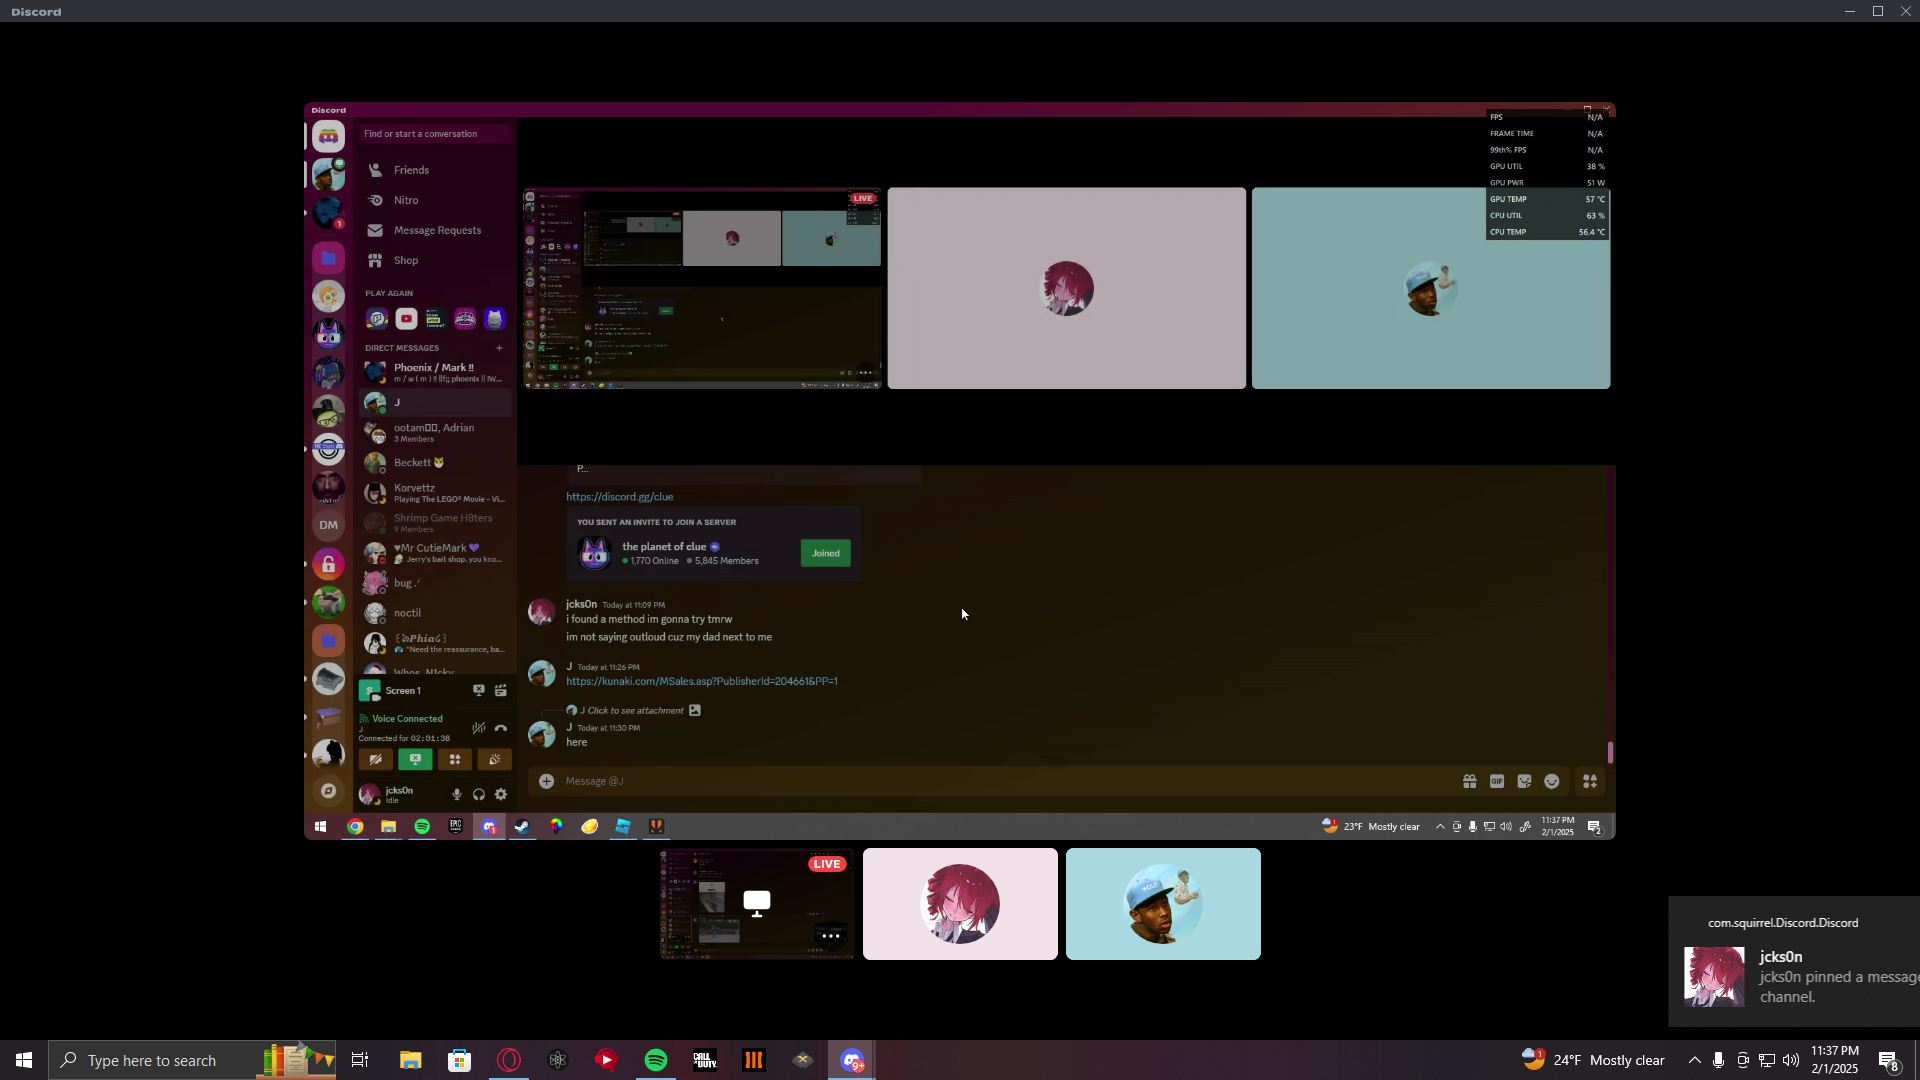Viewport: 1920px width, 1080px height.
Task: Open user settings gear next to jcks0n
Action: pos(501,794)
